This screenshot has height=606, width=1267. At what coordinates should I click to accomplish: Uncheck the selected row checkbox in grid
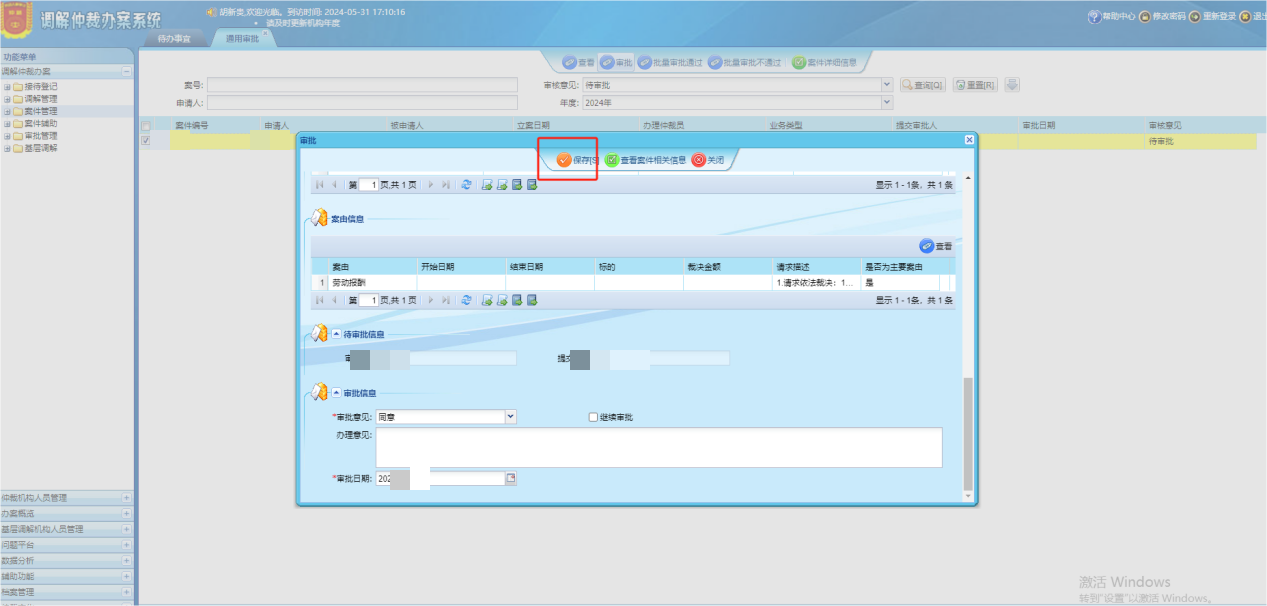pos(147,141)
